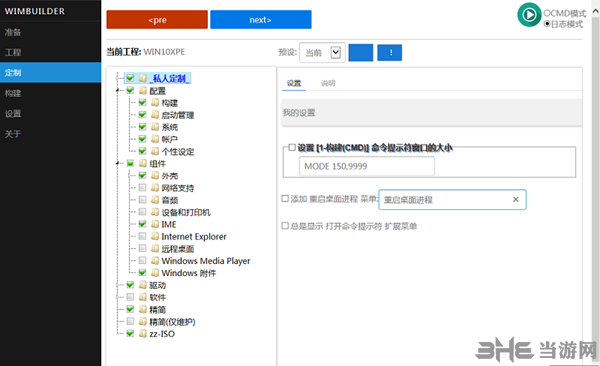The image size is (600, 366).
Task: Select the zz-ISO tree item label
Action: [x=162, y=334]
